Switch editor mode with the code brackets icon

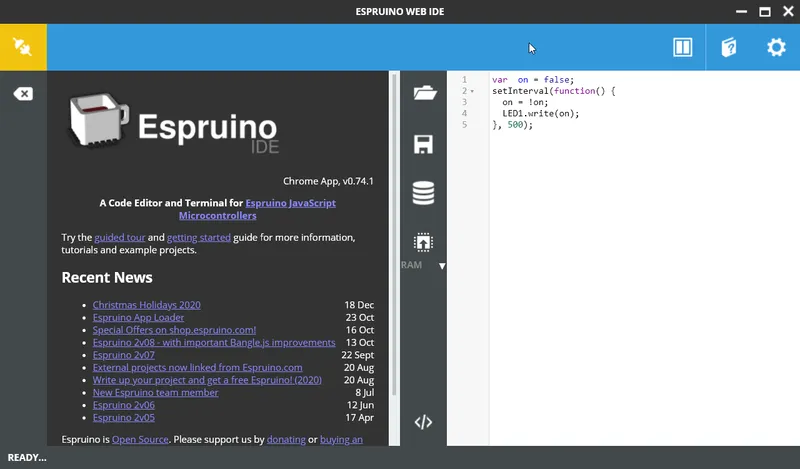coord(423,422)
